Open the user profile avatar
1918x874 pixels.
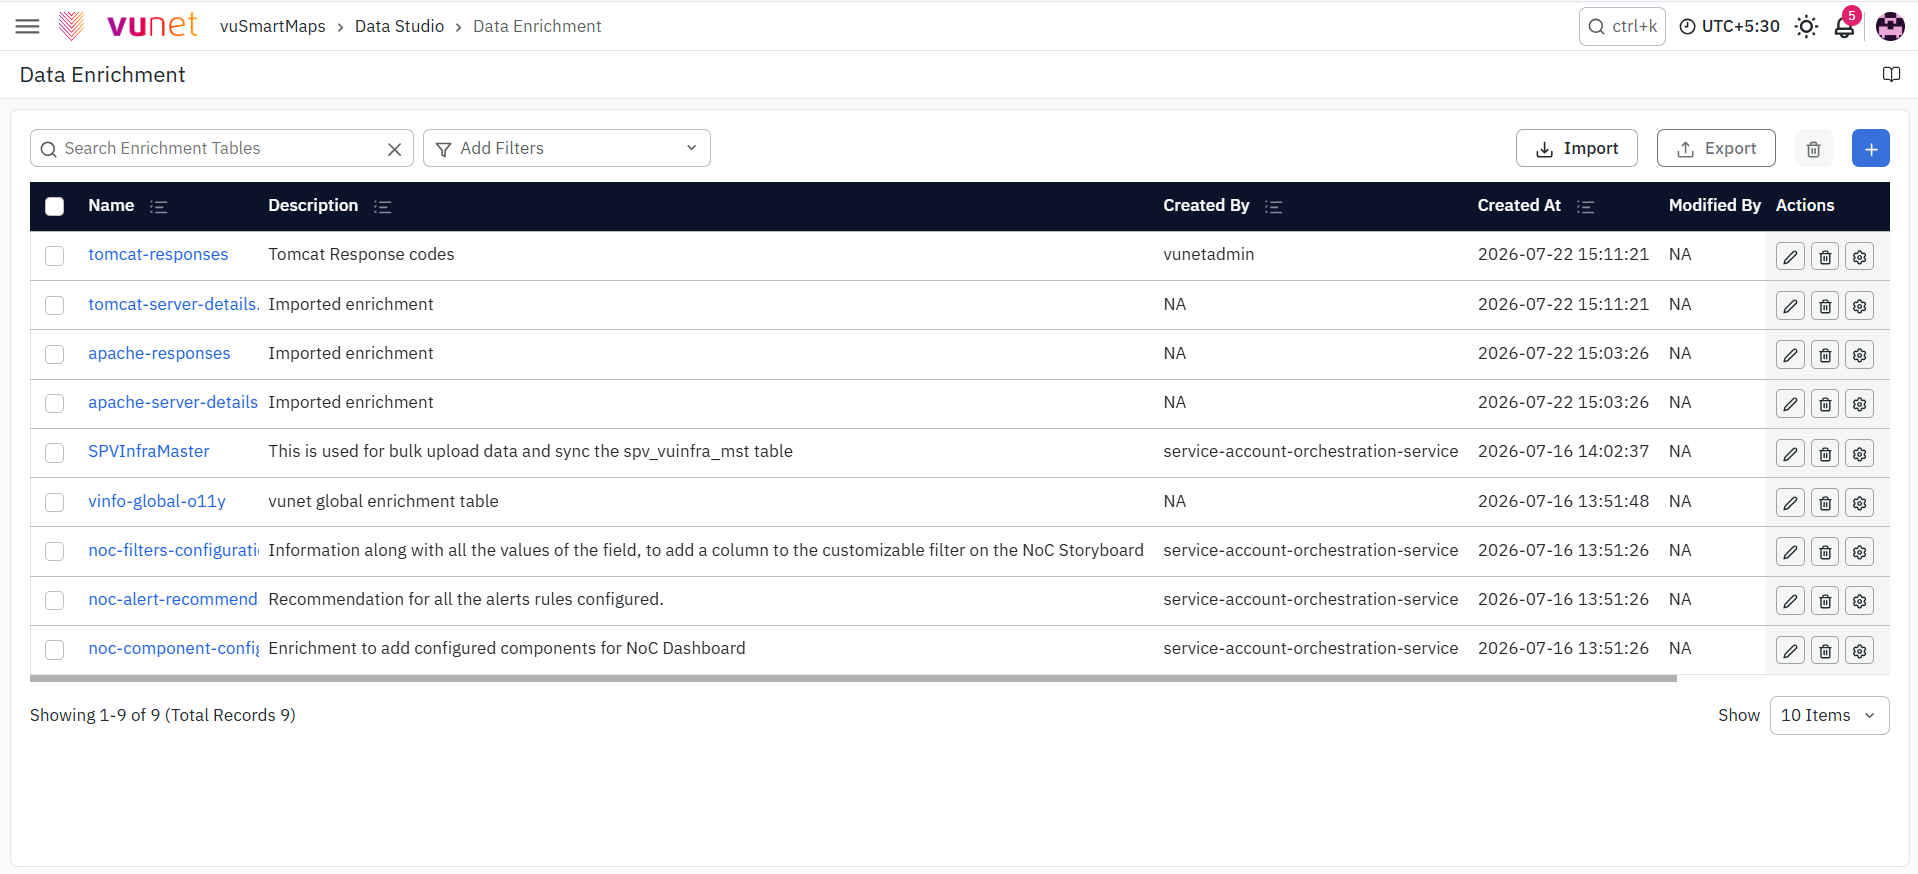tap(1890, 26)
